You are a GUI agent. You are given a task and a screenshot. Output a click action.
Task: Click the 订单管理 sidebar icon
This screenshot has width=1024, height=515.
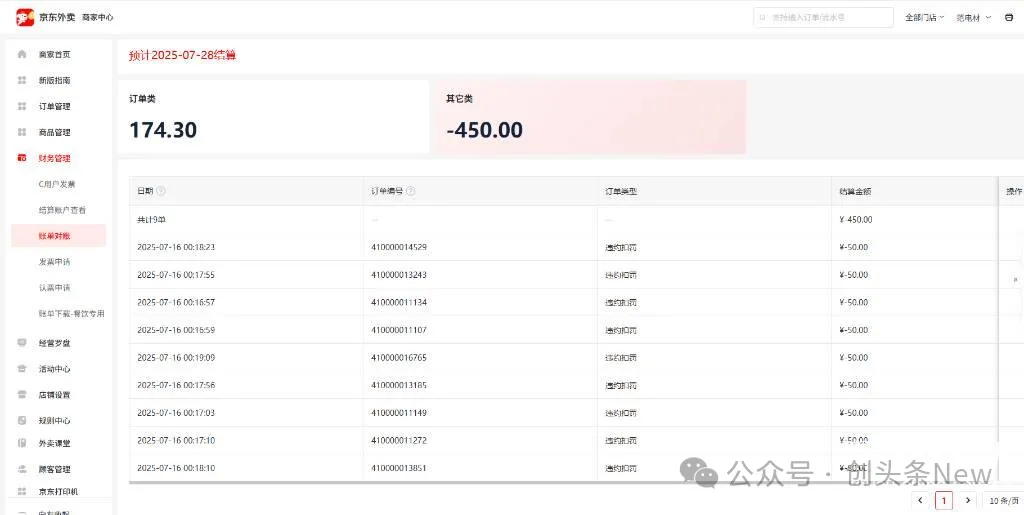pyautogui.click(x=22, y=106)
